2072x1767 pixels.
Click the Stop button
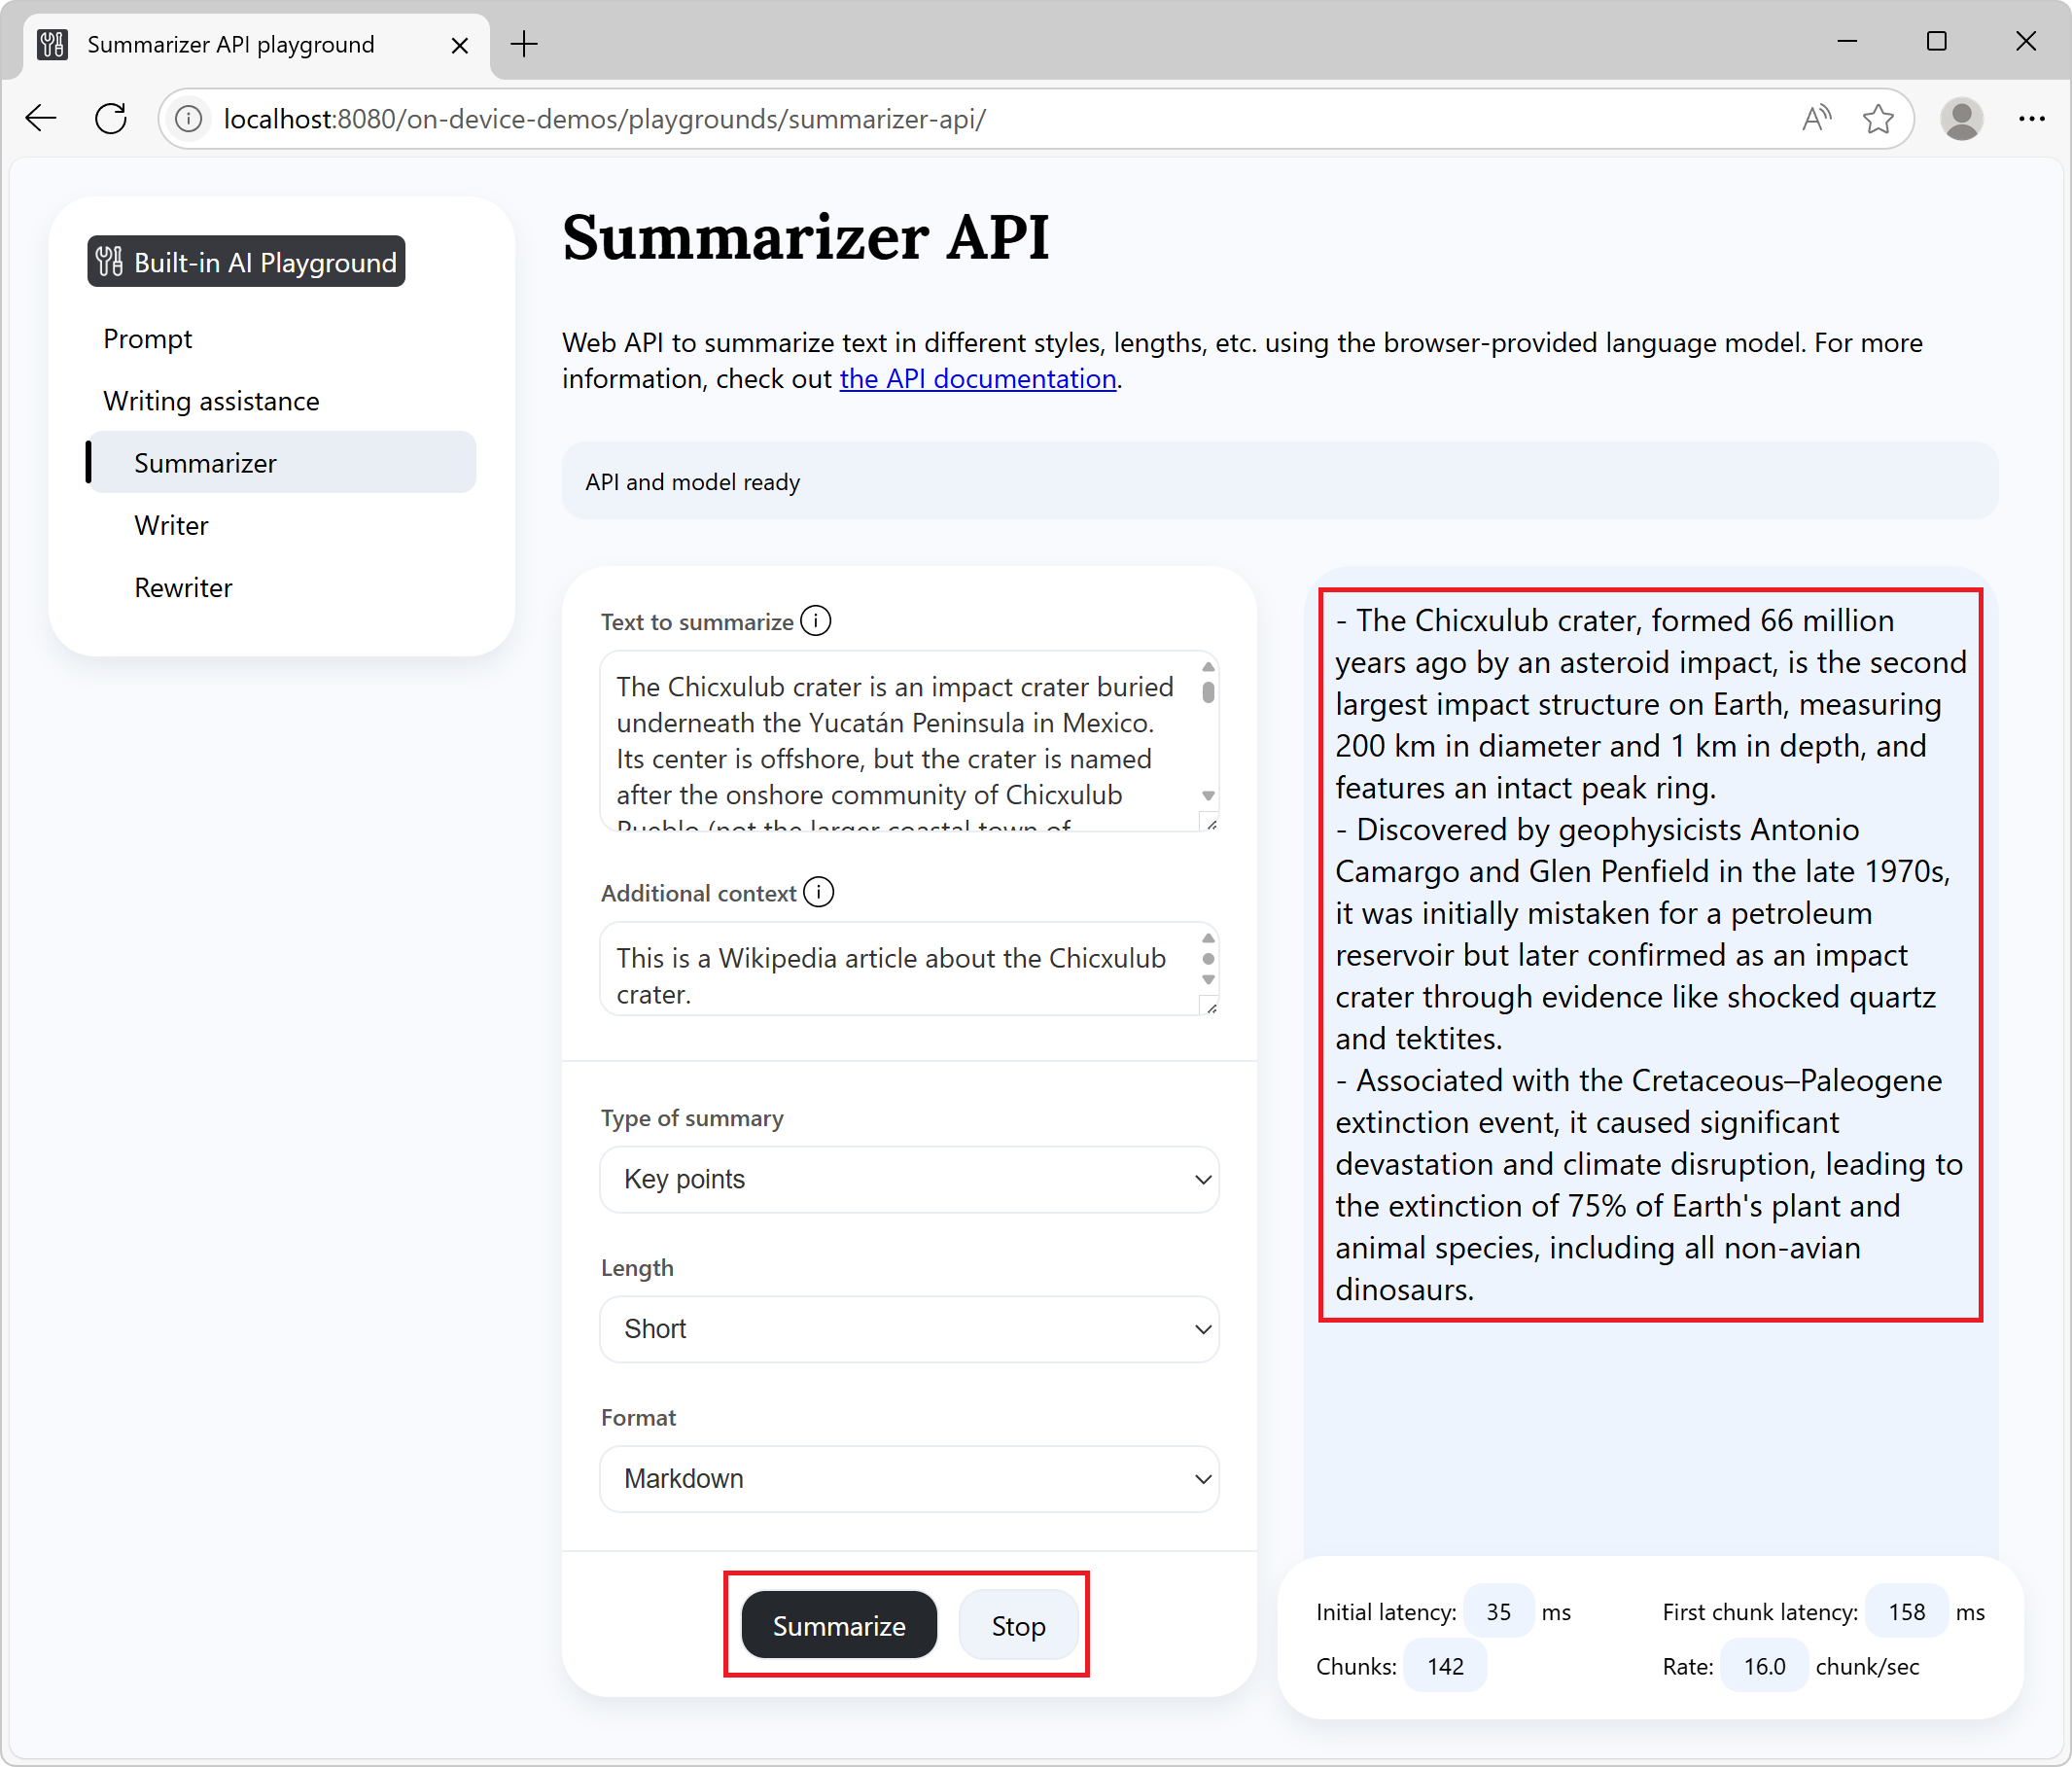coord(1017,1626)
